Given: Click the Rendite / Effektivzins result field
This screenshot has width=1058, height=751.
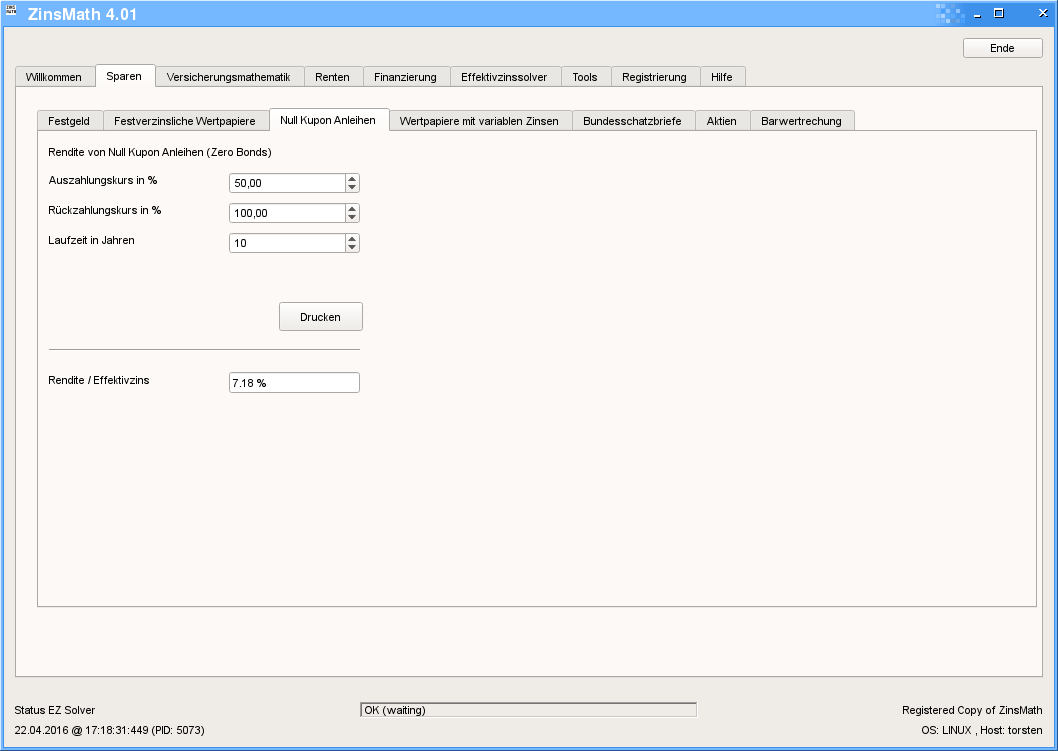Looking at the screenshot, I should click(294, 383).
